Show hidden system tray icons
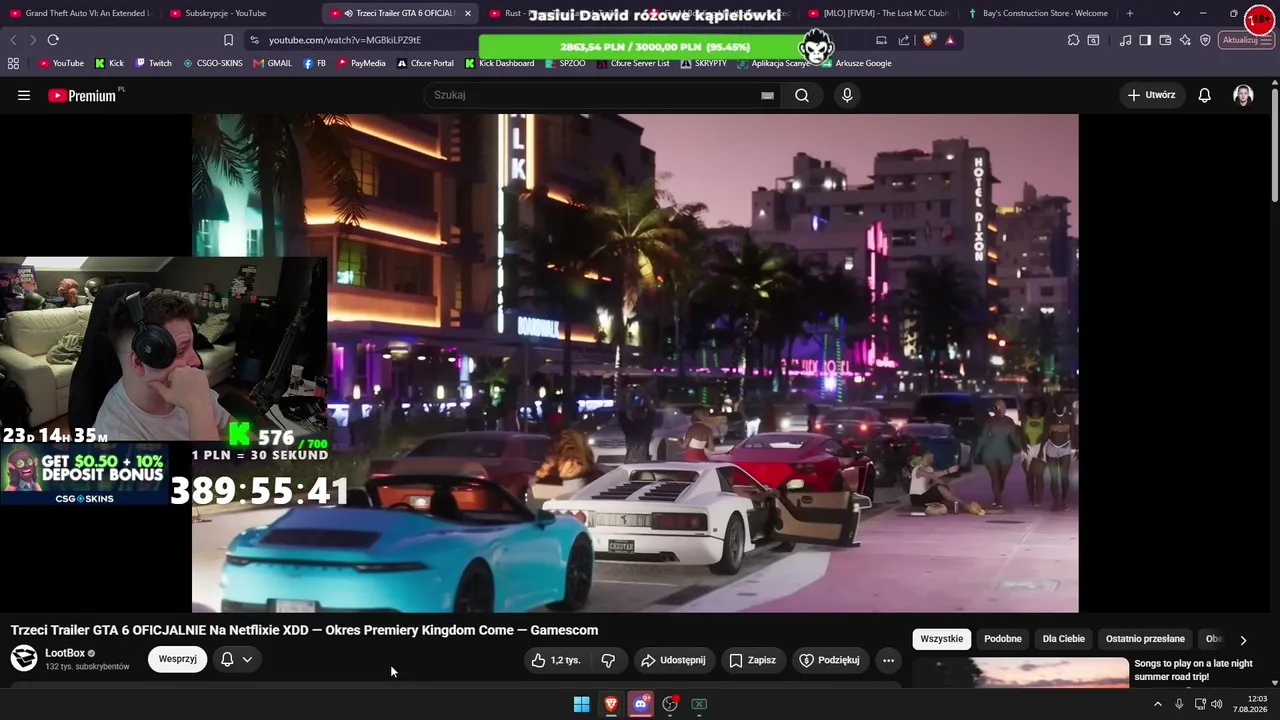1280x720 pixels. coord(1158,704)
